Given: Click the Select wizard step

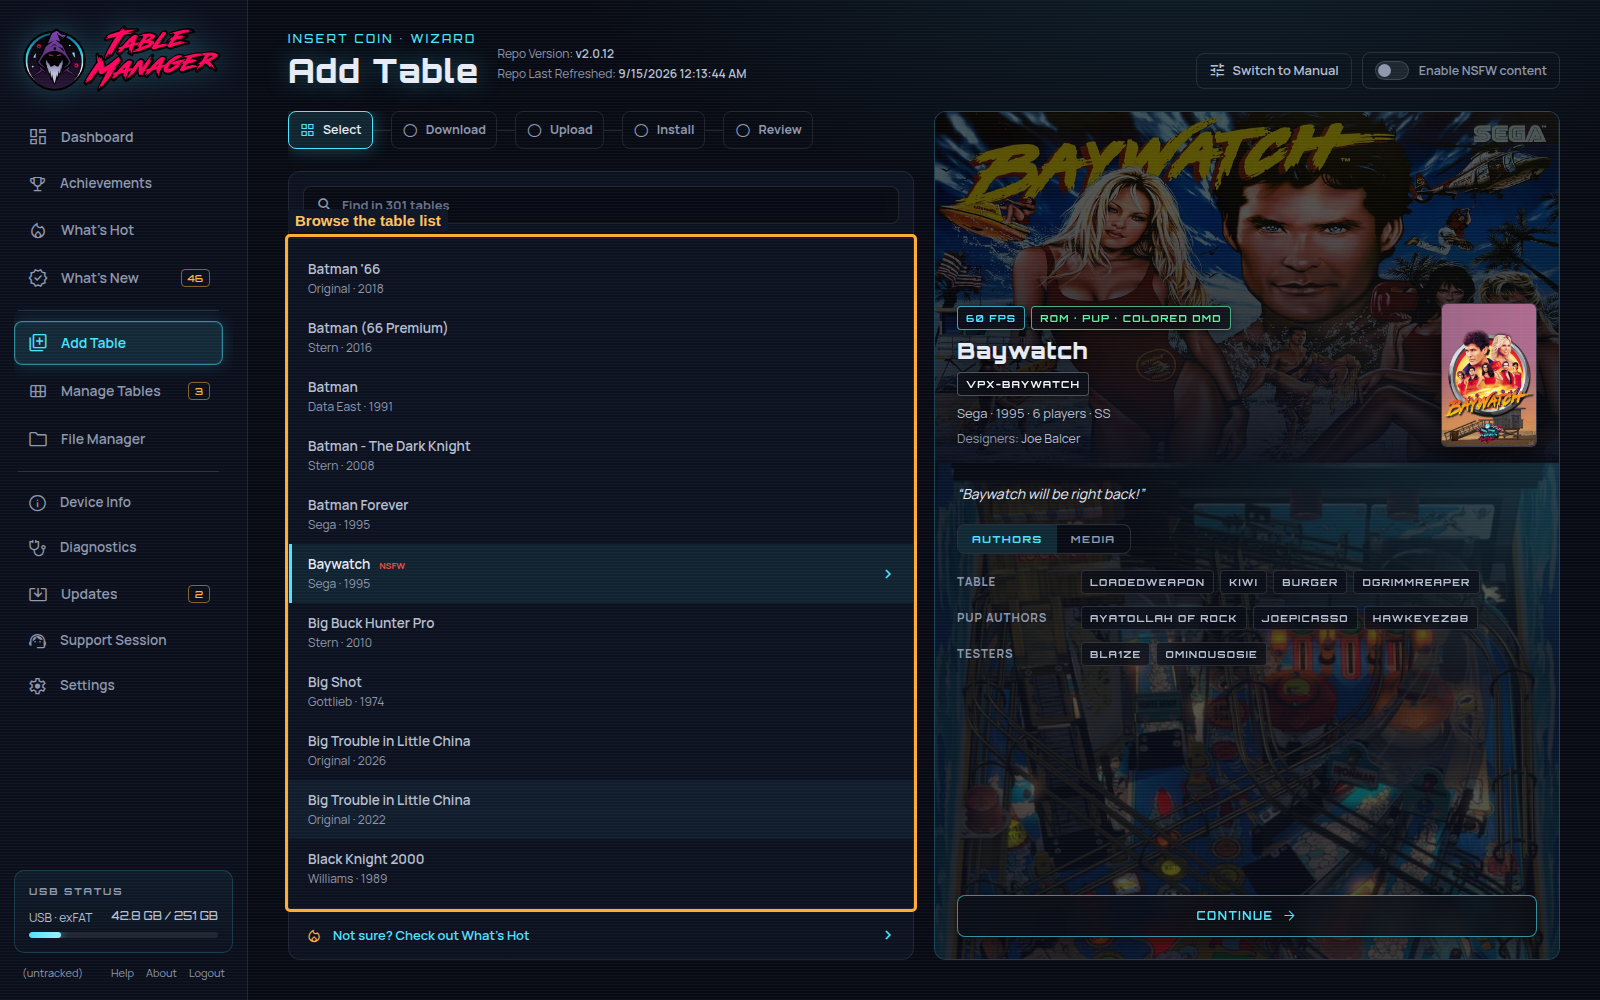Looking at the screenshot, I should pos(331,130).
